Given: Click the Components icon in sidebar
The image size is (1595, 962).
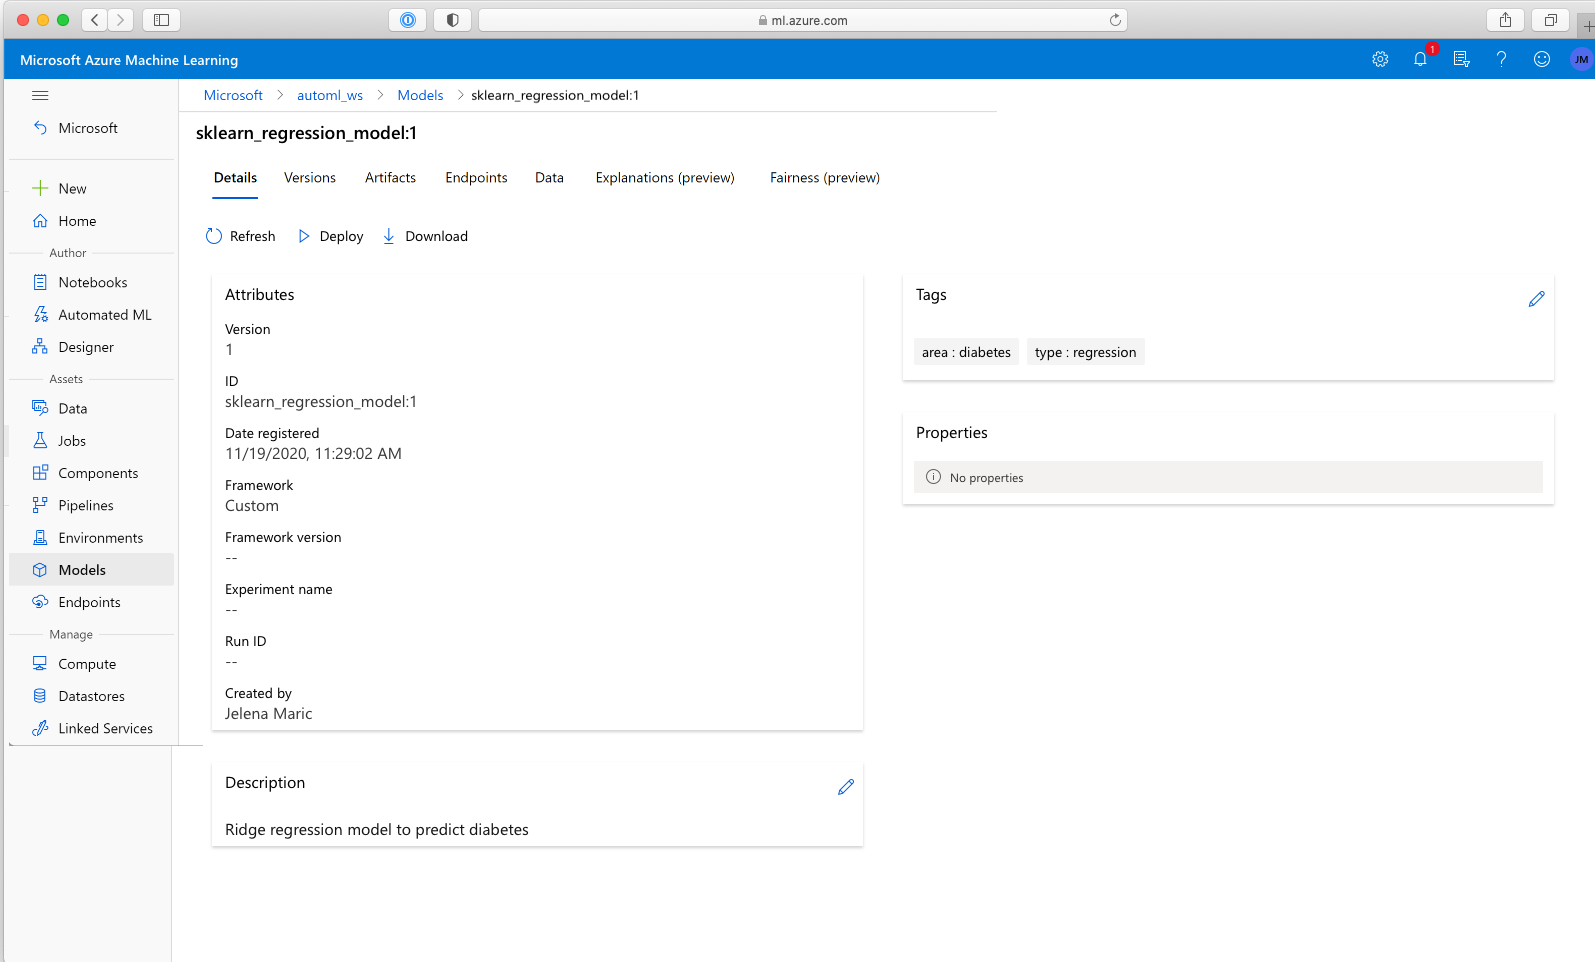Looking at the screenshot, I should tap(40, 472).
